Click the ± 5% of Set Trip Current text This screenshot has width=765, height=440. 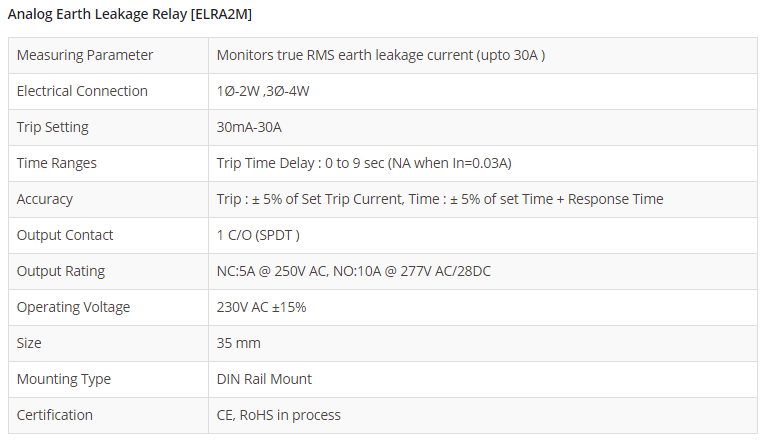[x=325, y=199]
